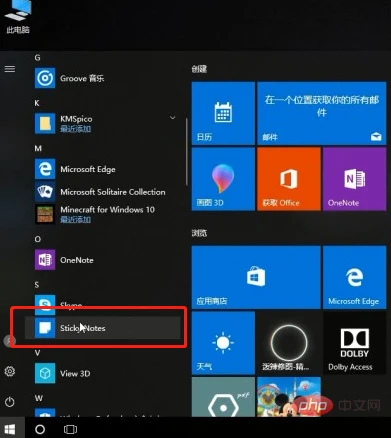
Task: Click the app list scrollbar
Action: (186, 152)
